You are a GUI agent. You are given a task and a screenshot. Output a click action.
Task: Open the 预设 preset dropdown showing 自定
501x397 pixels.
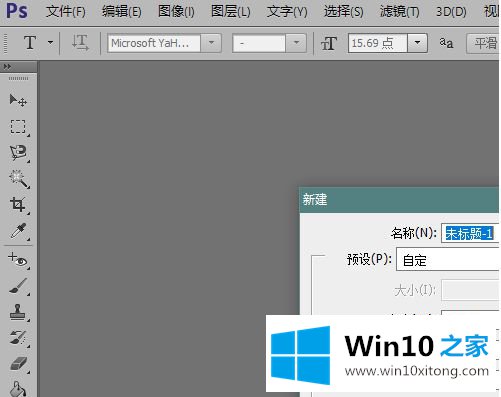tap(447, 259)
